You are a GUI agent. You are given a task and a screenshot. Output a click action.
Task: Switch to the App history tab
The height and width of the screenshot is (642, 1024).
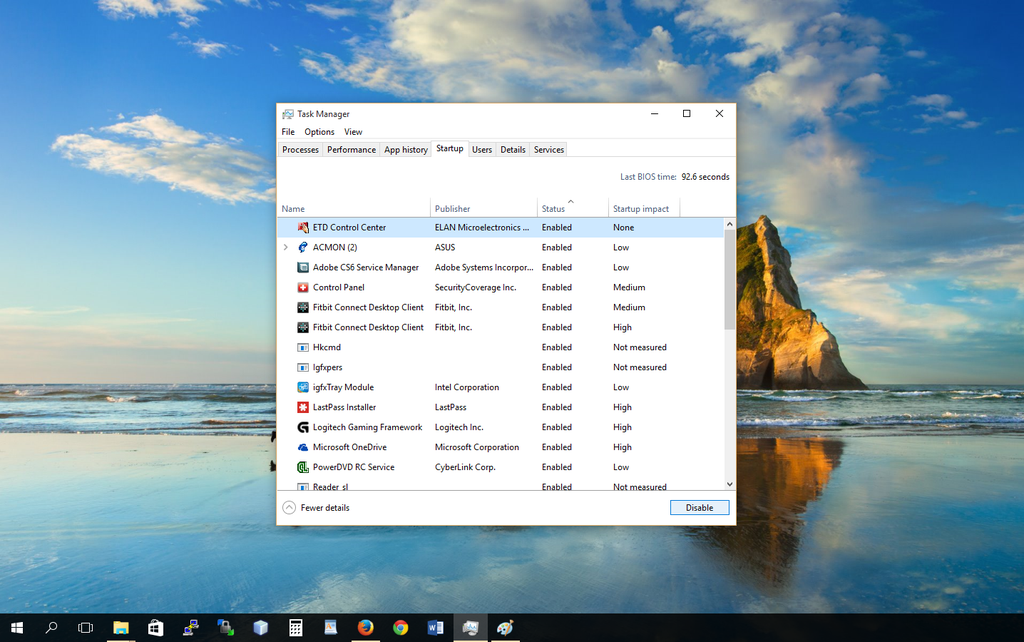coord(406,150)
